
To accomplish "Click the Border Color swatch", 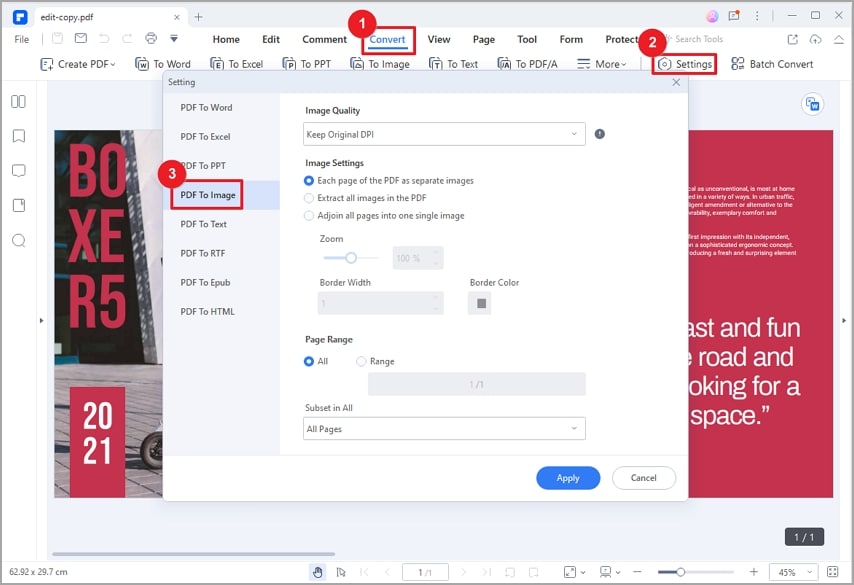I will tap(480, 303).
